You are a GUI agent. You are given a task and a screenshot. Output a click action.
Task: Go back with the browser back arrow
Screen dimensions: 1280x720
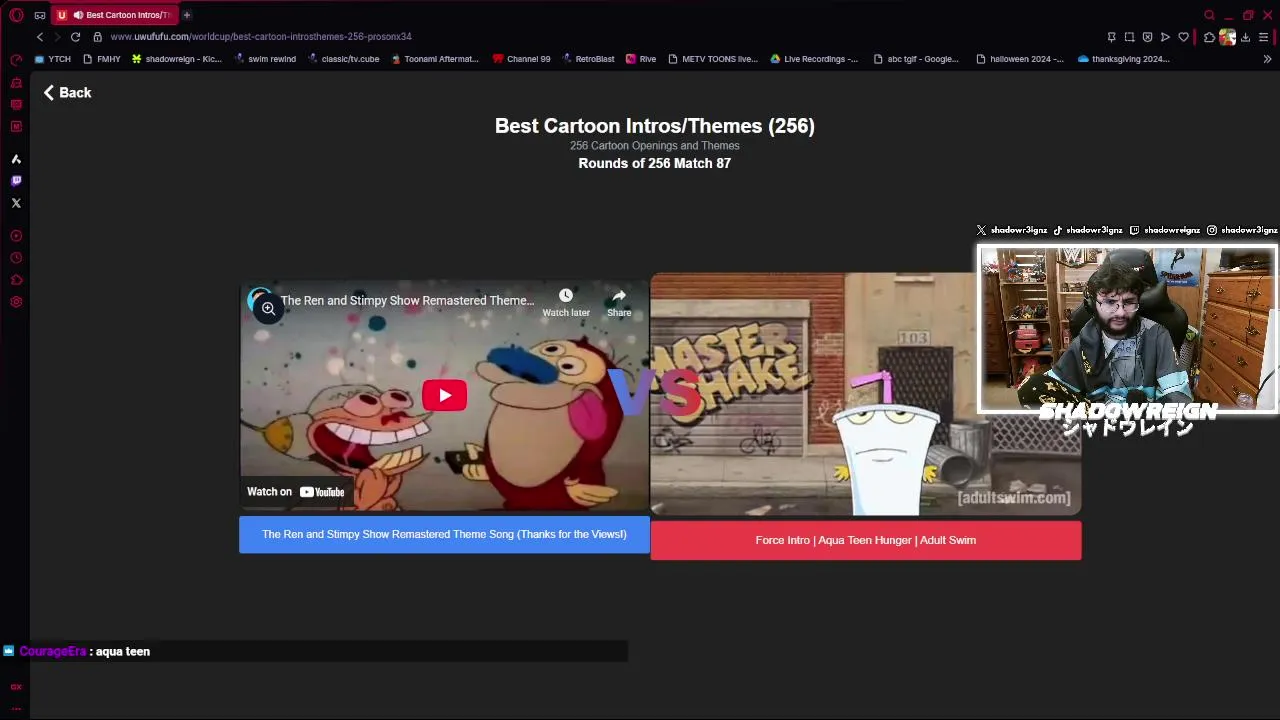tap(40, 37)
